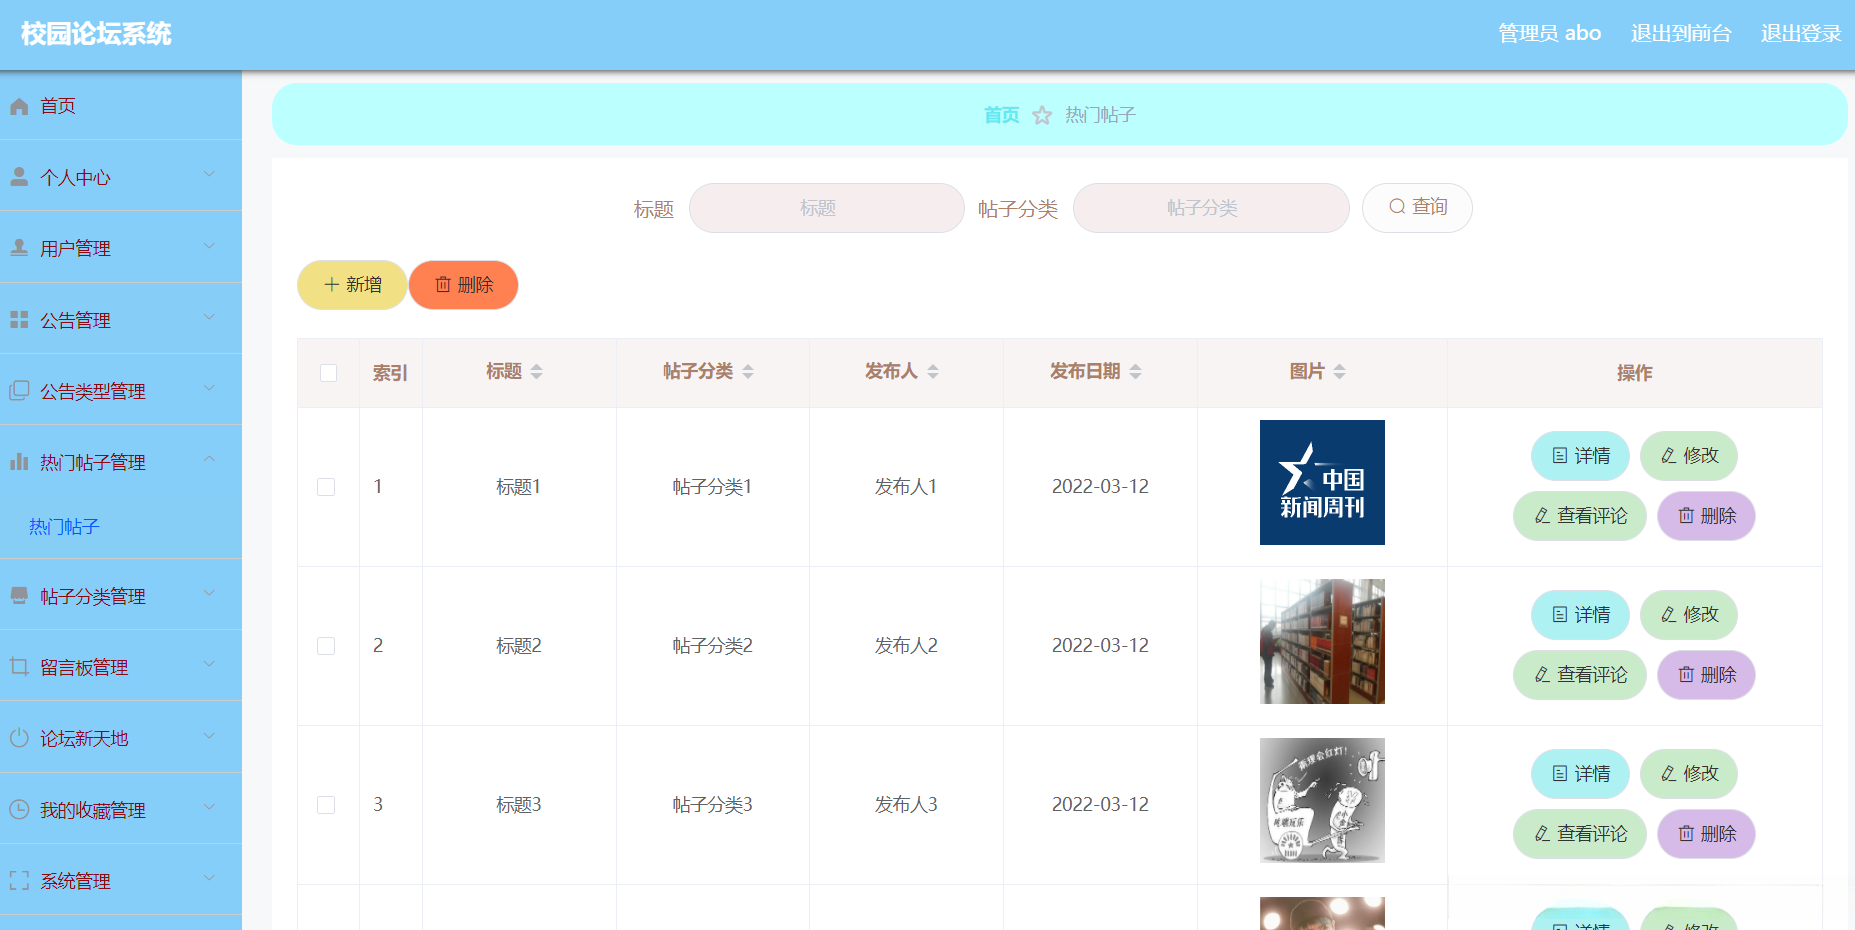Viewport: 1855px width, 930px height.
Task: Click the star icon in the breadcrumb
Action: 1042,115
